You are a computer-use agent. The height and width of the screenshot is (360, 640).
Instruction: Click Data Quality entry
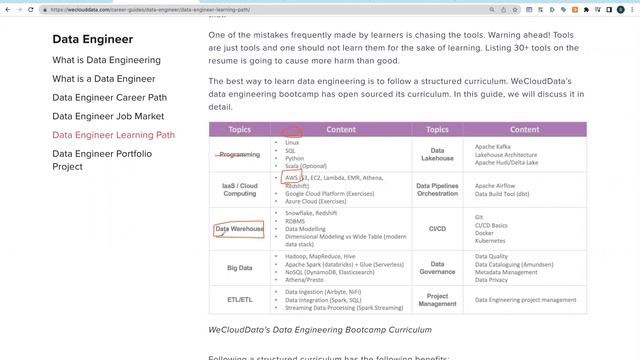491,256
